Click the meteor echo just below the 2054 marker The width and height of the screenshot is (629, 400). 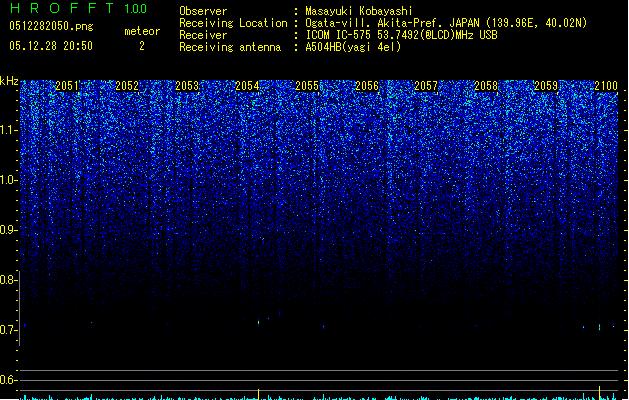point(258,322)
